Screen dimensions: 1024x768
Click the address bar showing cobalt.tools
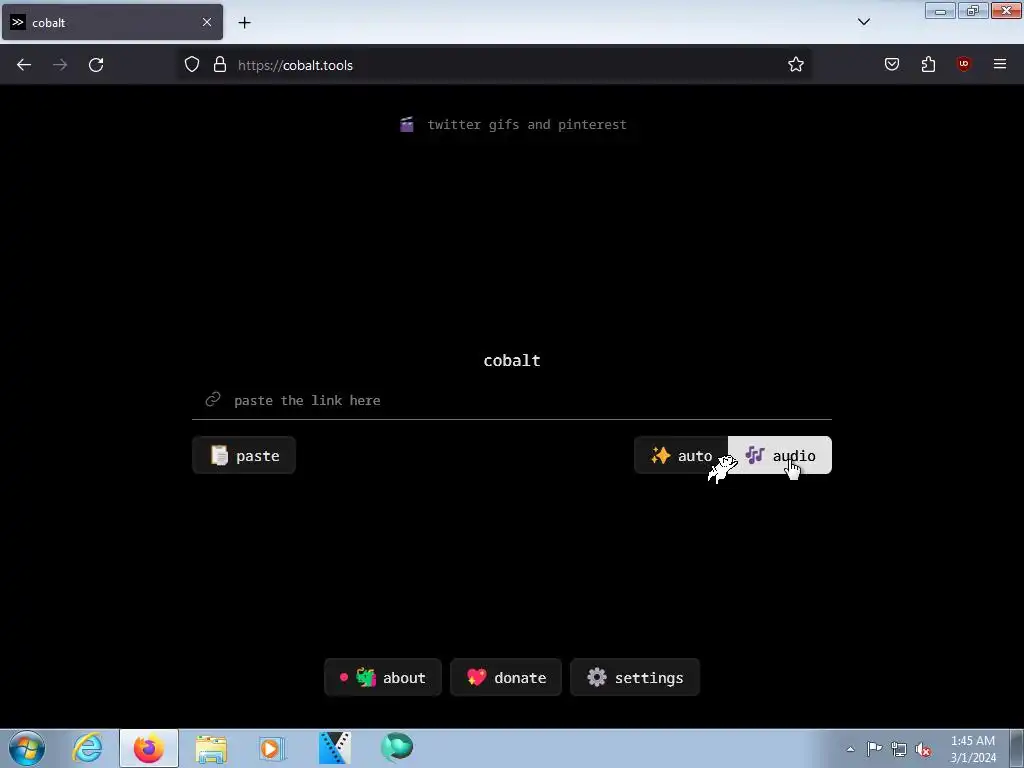click(x=494, y=65)
